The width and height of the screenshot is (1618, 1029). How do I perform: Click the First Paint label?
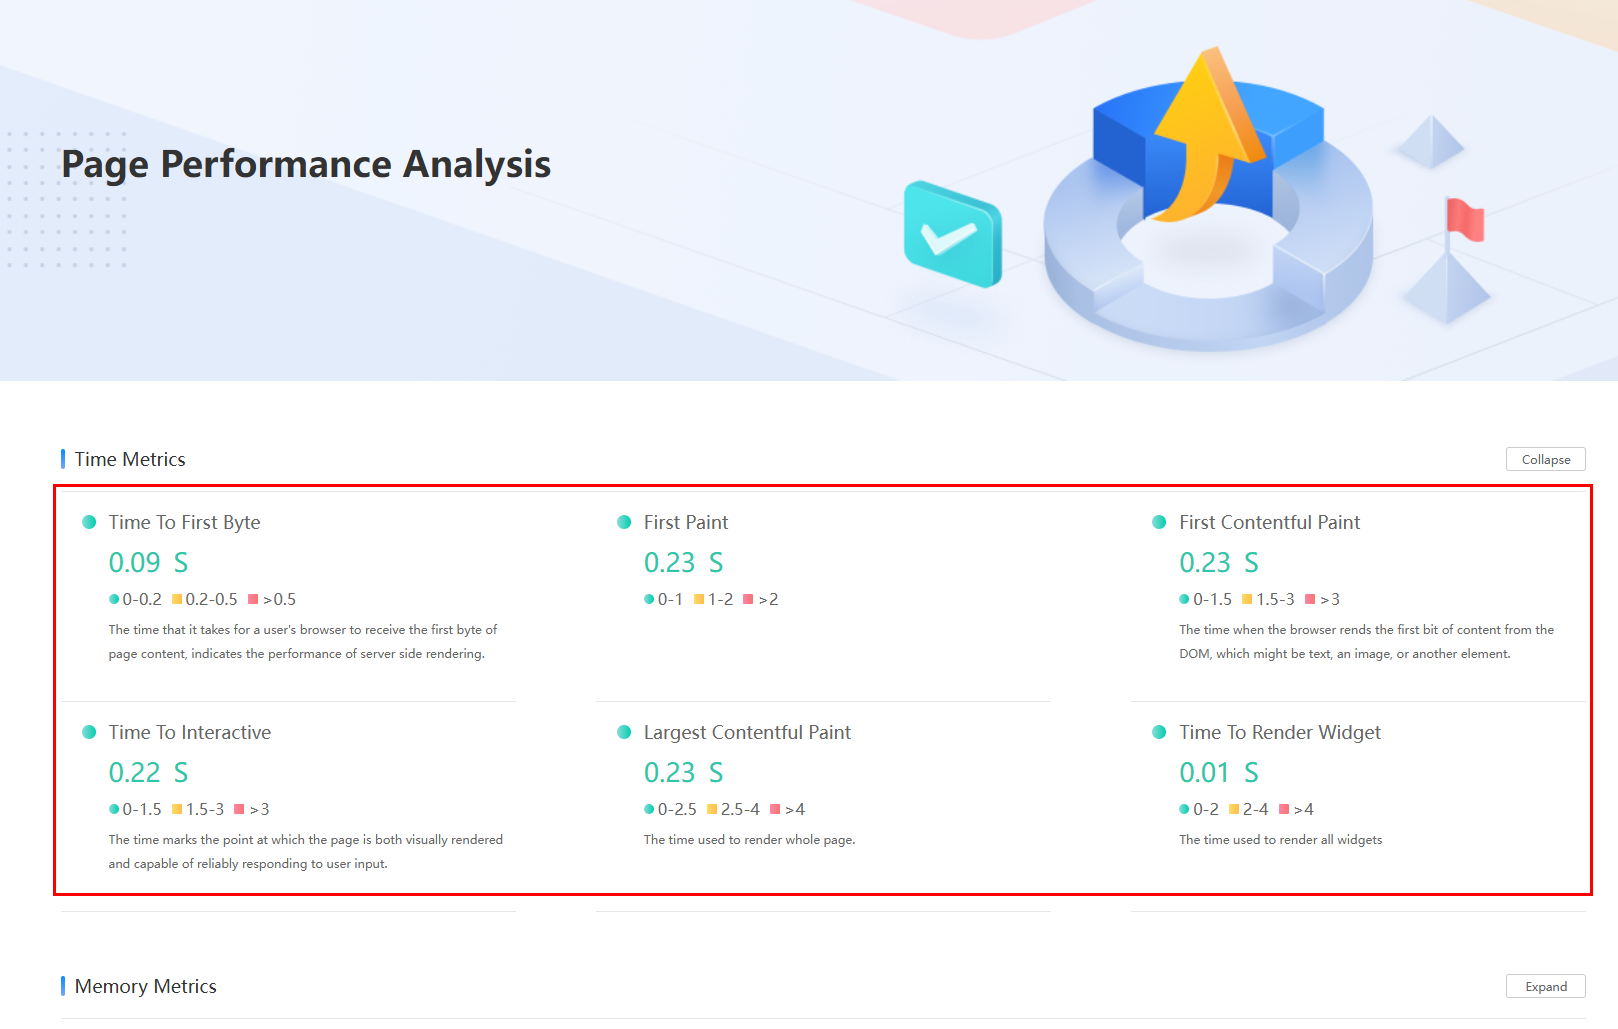tap(686, 522)
